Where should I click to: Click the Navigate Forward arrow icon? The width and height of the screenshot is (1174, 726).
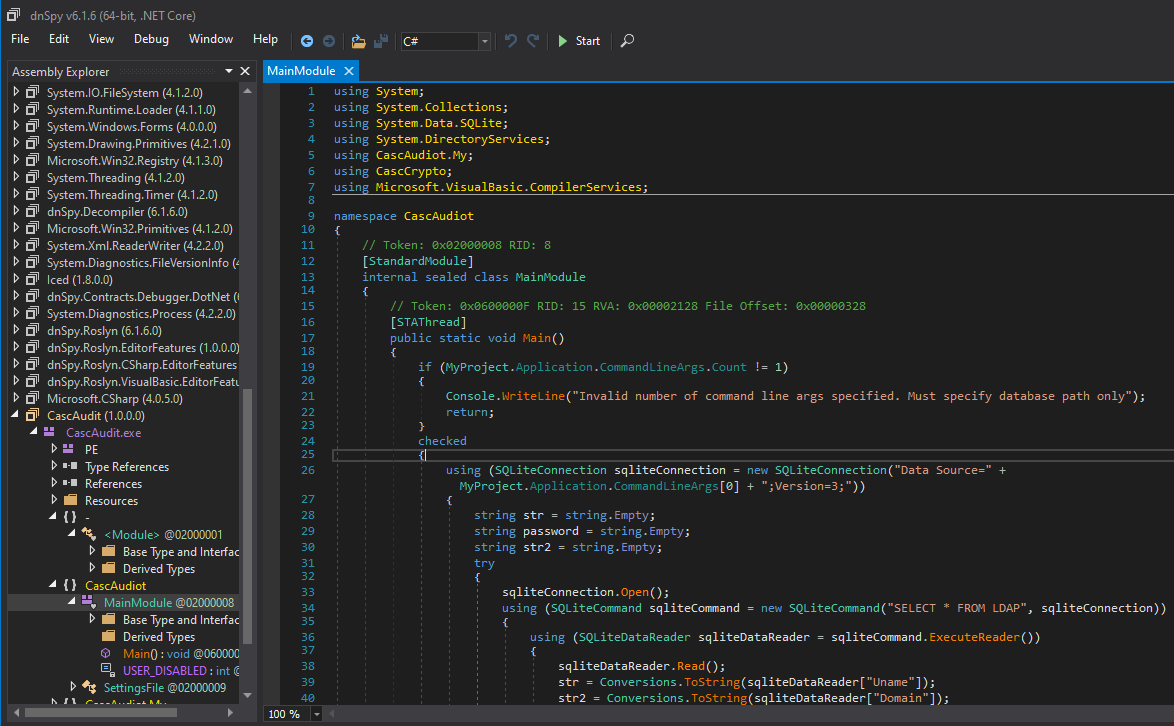coord(328,41)
